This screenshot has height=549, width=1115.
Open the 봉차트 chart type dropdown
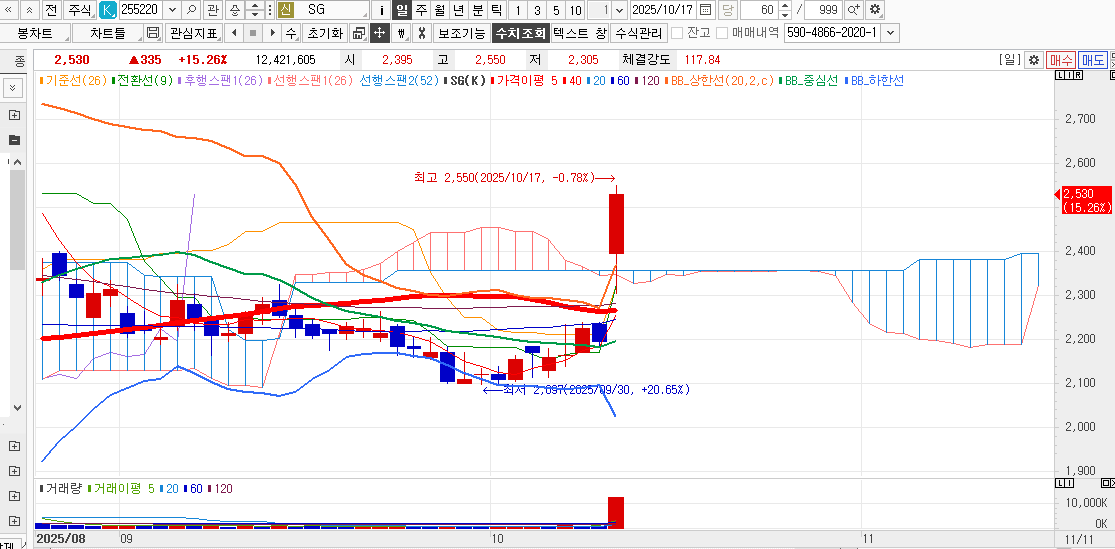coord(35,33)
